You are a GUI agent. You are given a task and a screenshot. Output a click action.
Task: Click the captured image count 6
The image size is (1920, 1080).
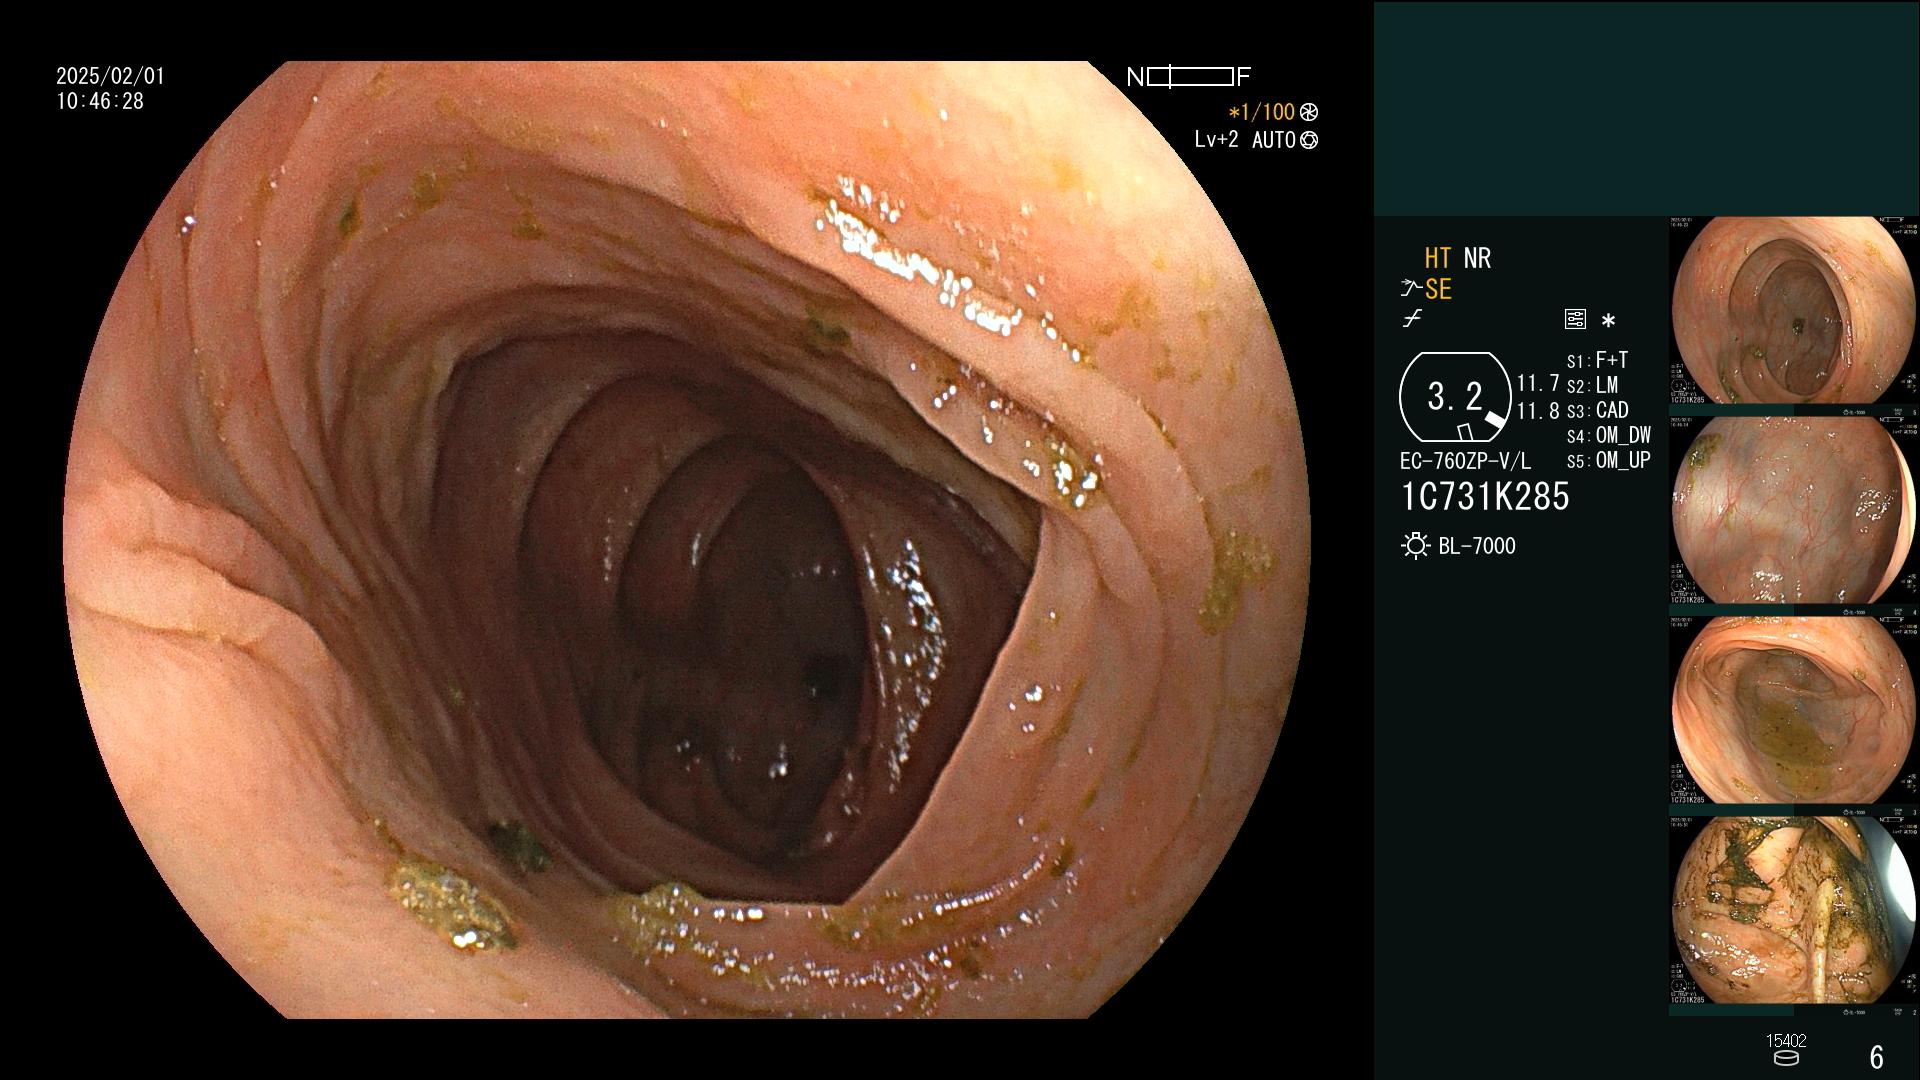point(1877,1056)
